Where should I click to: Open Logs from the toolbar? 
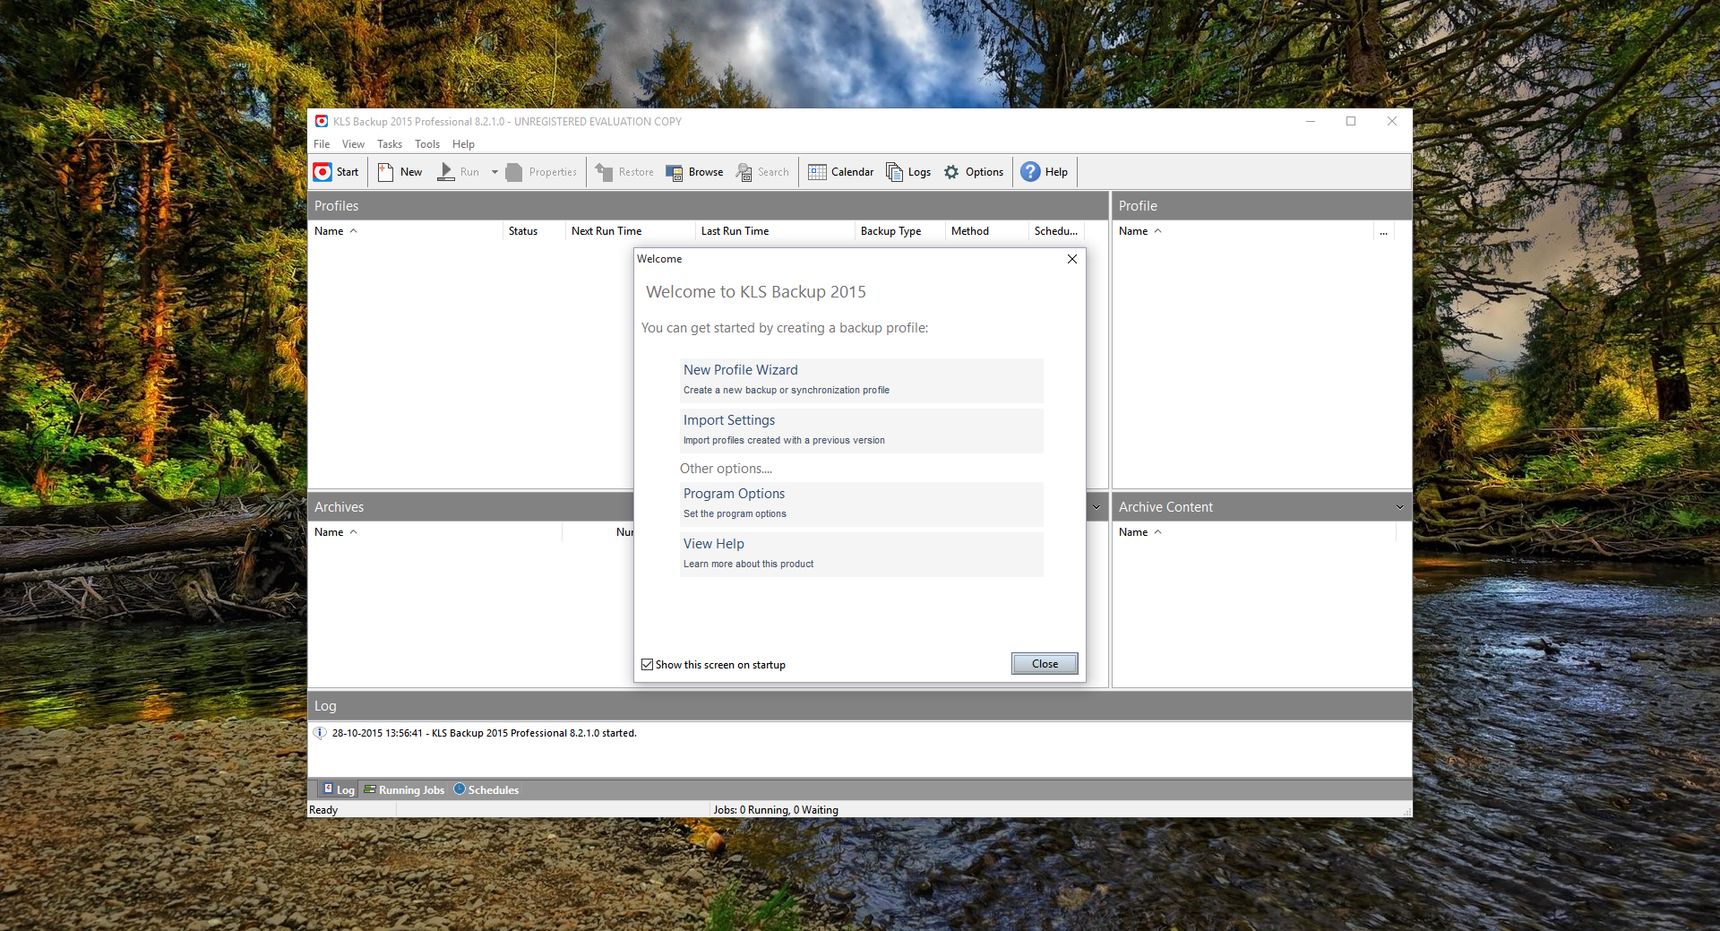[x=908, y=172]
